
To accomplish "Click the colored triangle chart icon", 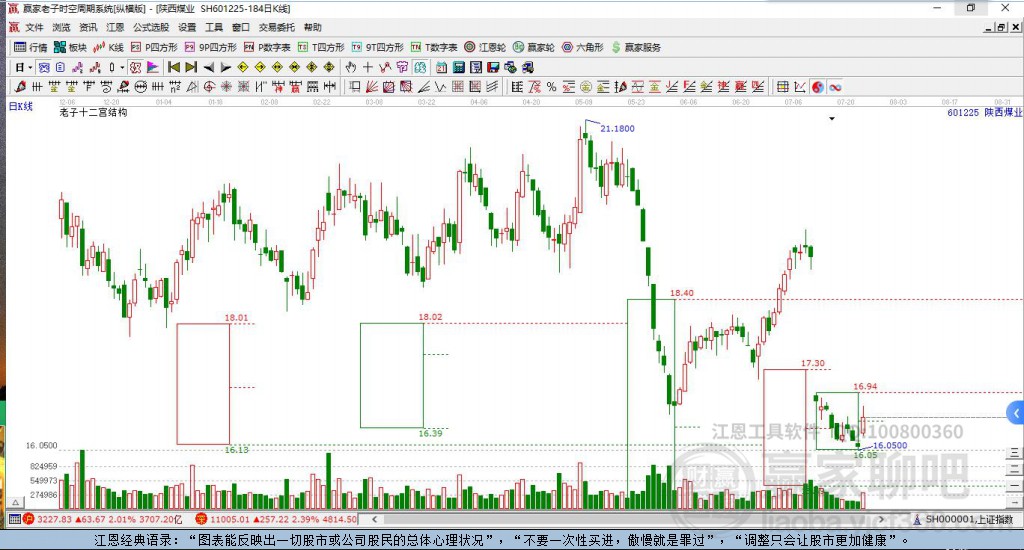I will point(153,67).
